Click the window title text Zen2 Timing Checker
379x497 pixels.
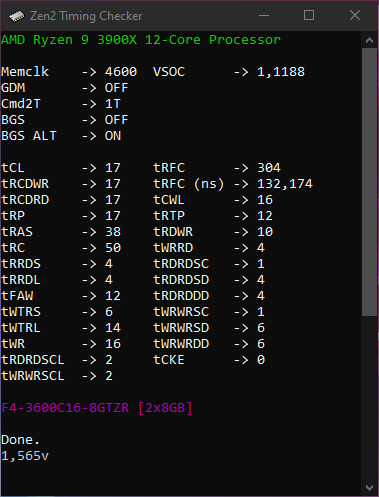86,16
